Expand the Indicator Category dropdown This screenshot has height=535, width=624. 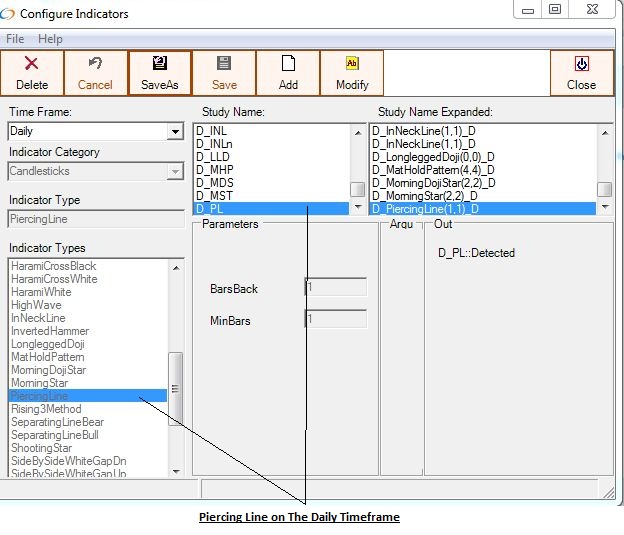coord(175,172)
